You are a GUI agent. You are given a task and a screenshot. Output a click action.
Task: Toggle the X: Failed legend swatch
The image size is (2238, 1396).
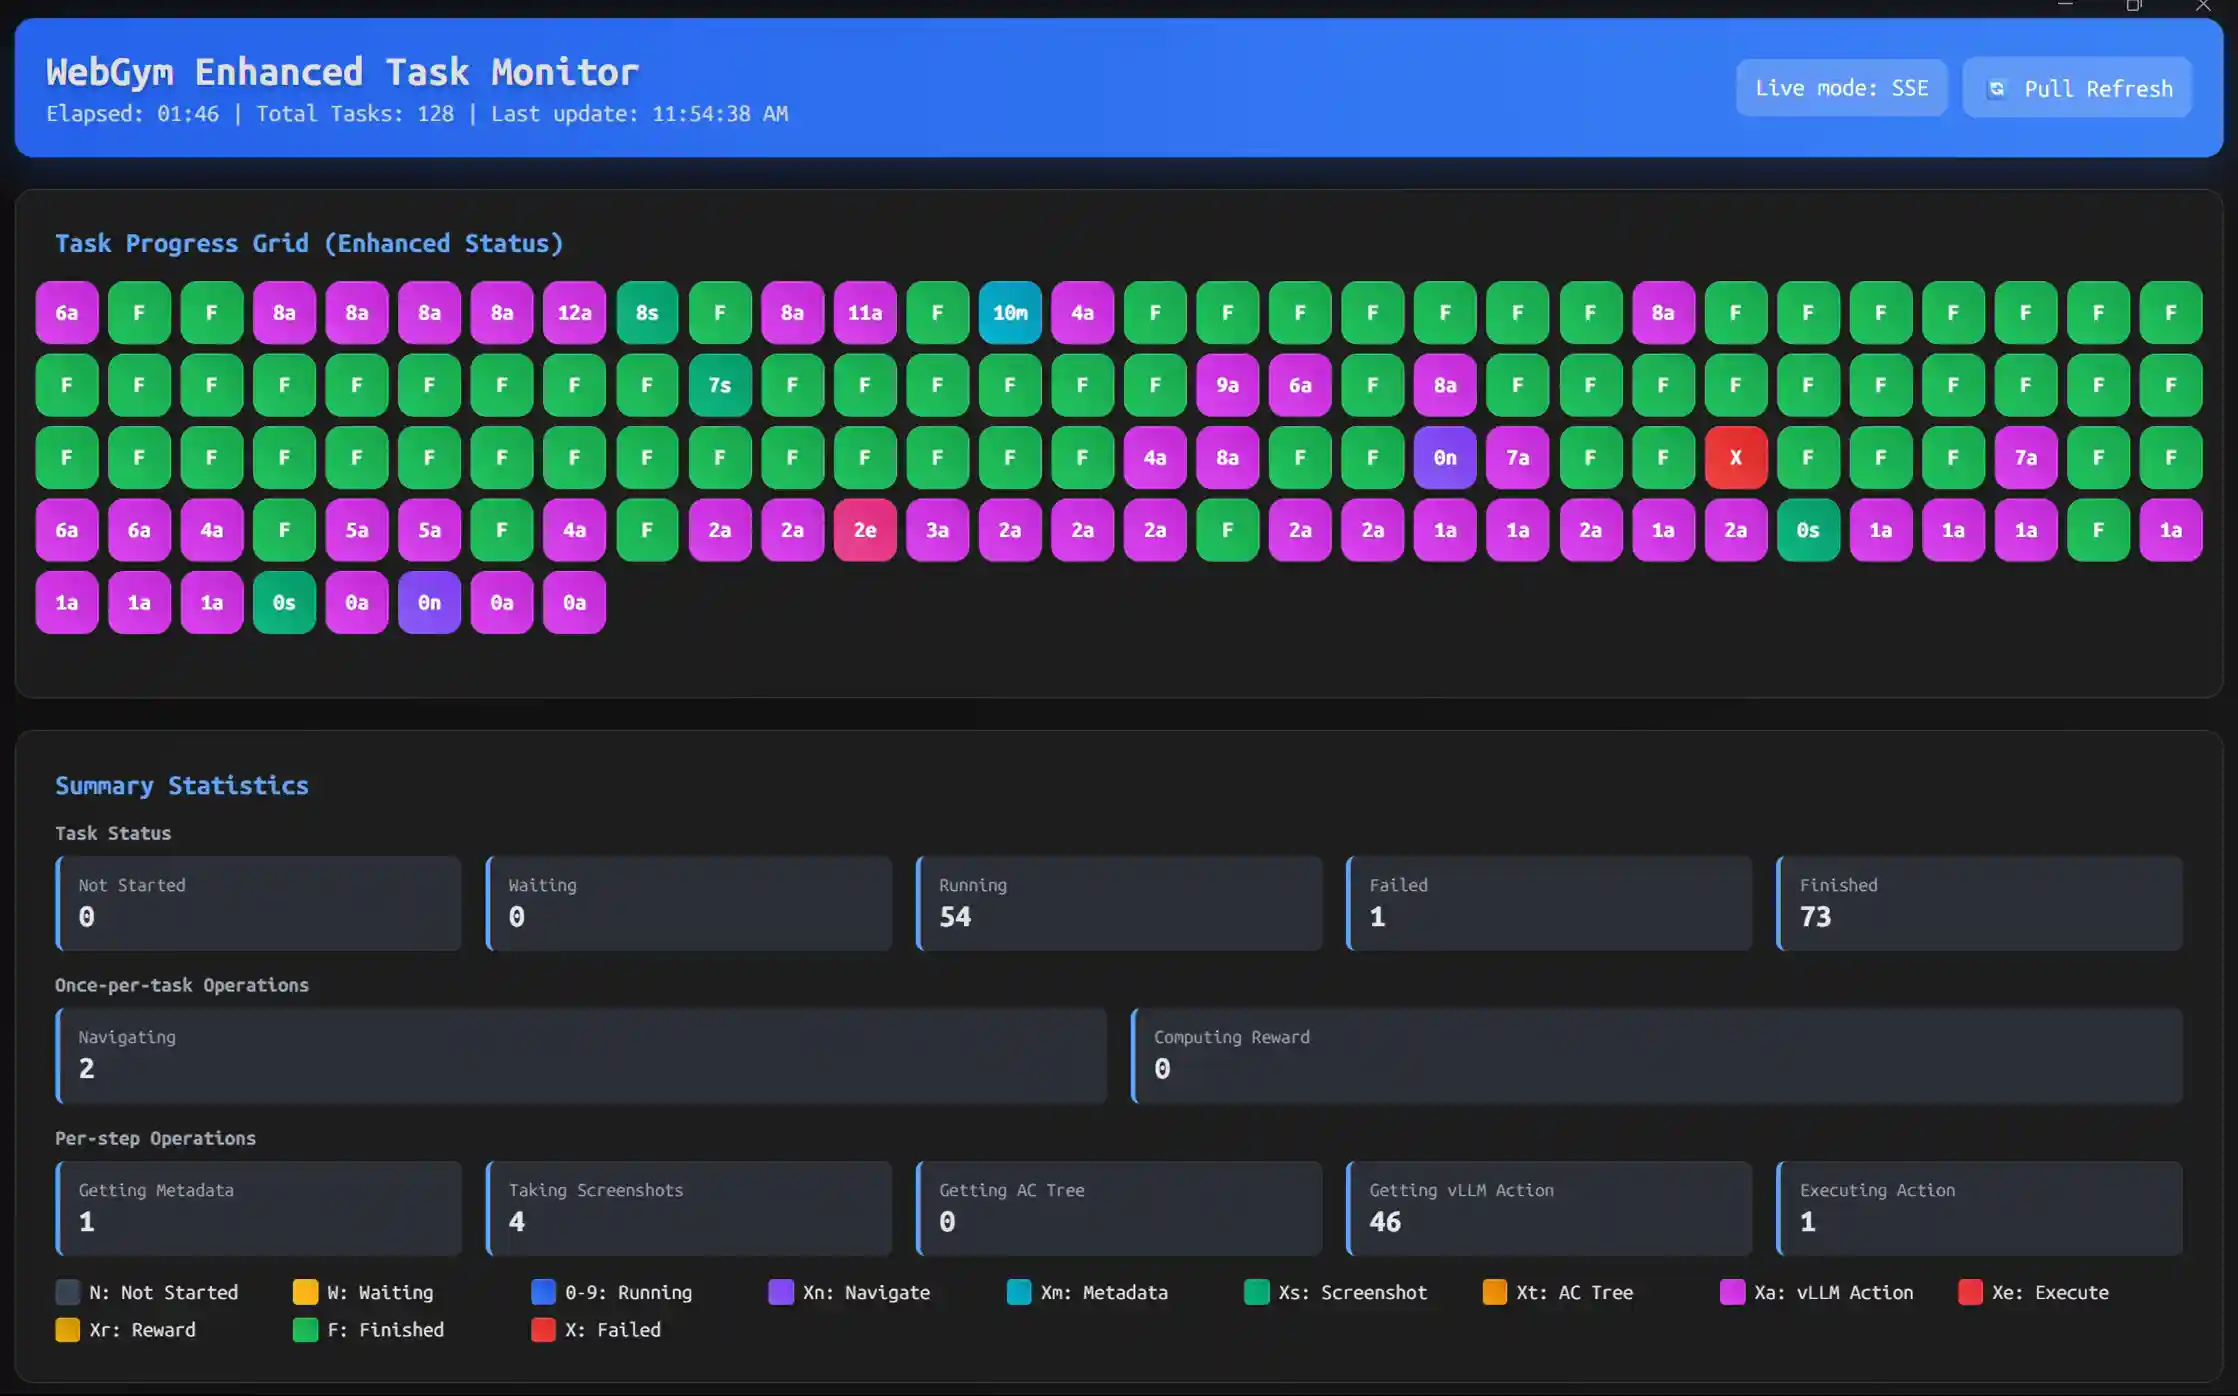(543, 1330)
